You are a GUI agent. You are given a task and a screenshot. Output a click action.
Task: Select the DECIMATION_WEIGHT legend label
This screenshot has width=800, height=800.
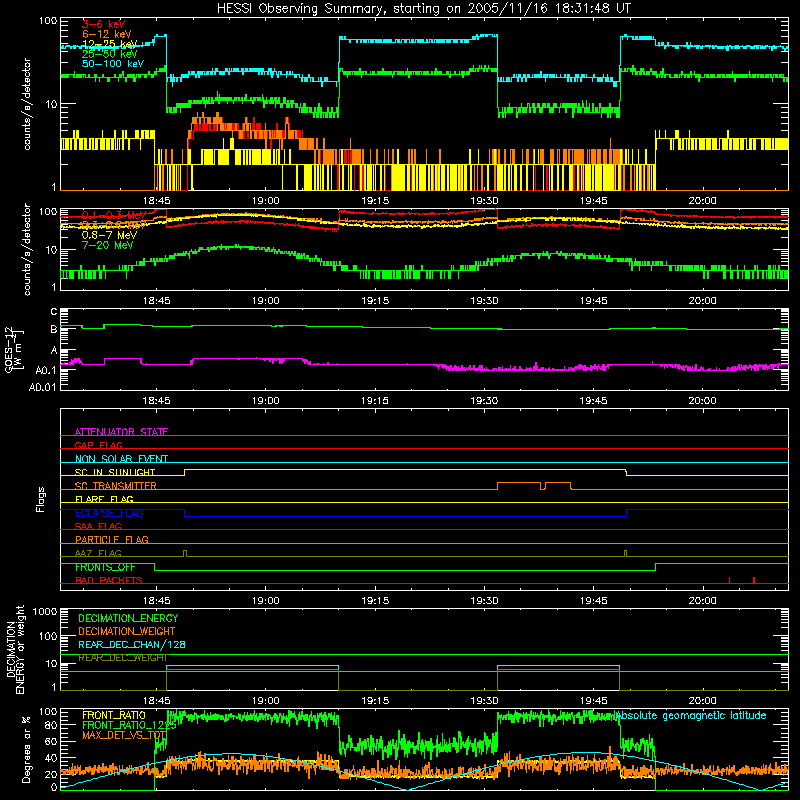pyautogui.click(x=127, y=631)
